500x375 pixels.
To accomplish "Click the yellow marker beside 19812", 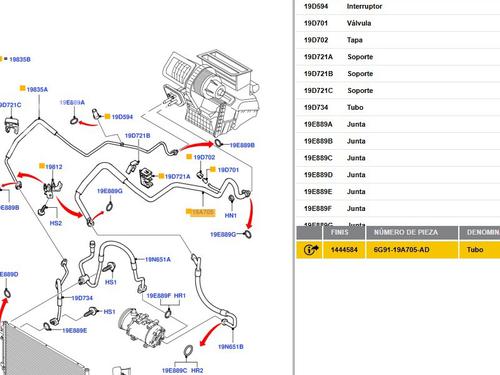I will (42, 166).
